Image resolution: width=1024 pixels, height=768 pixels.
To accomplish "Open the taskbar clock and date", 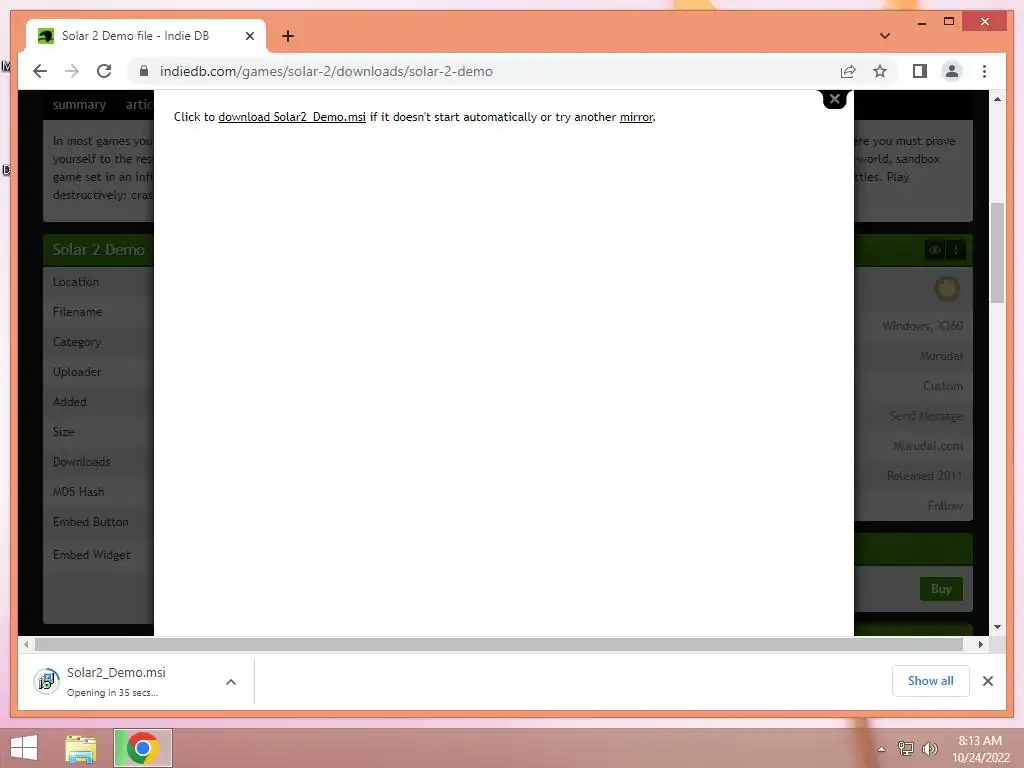I will pyautogui.click(x=980, y=749).
